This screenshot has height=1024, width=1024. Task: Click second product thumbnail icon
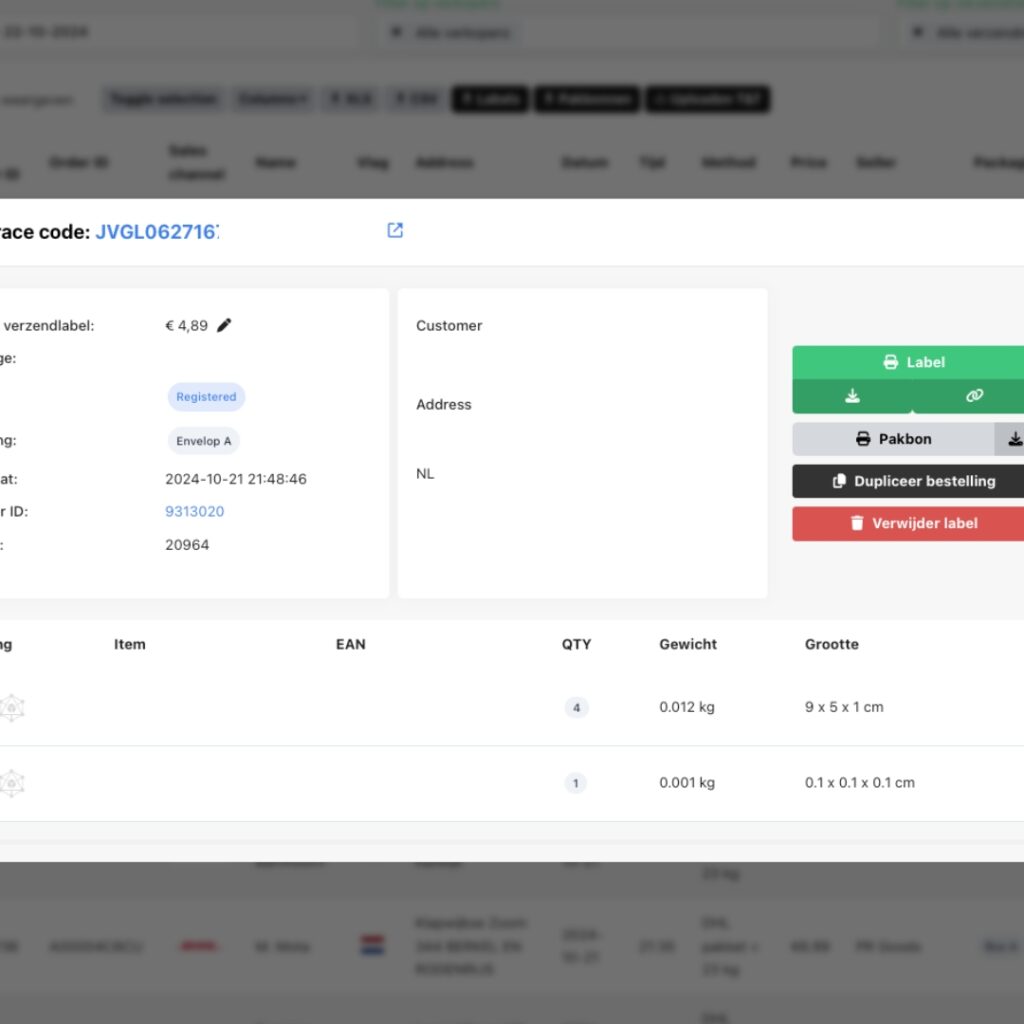point(11,783)
